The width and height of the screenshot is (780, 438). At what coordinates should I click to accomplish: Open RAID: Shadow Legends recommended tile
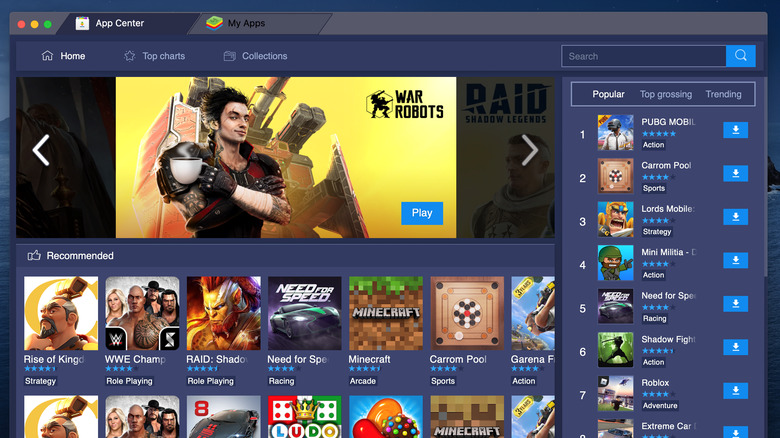point(223,314)
